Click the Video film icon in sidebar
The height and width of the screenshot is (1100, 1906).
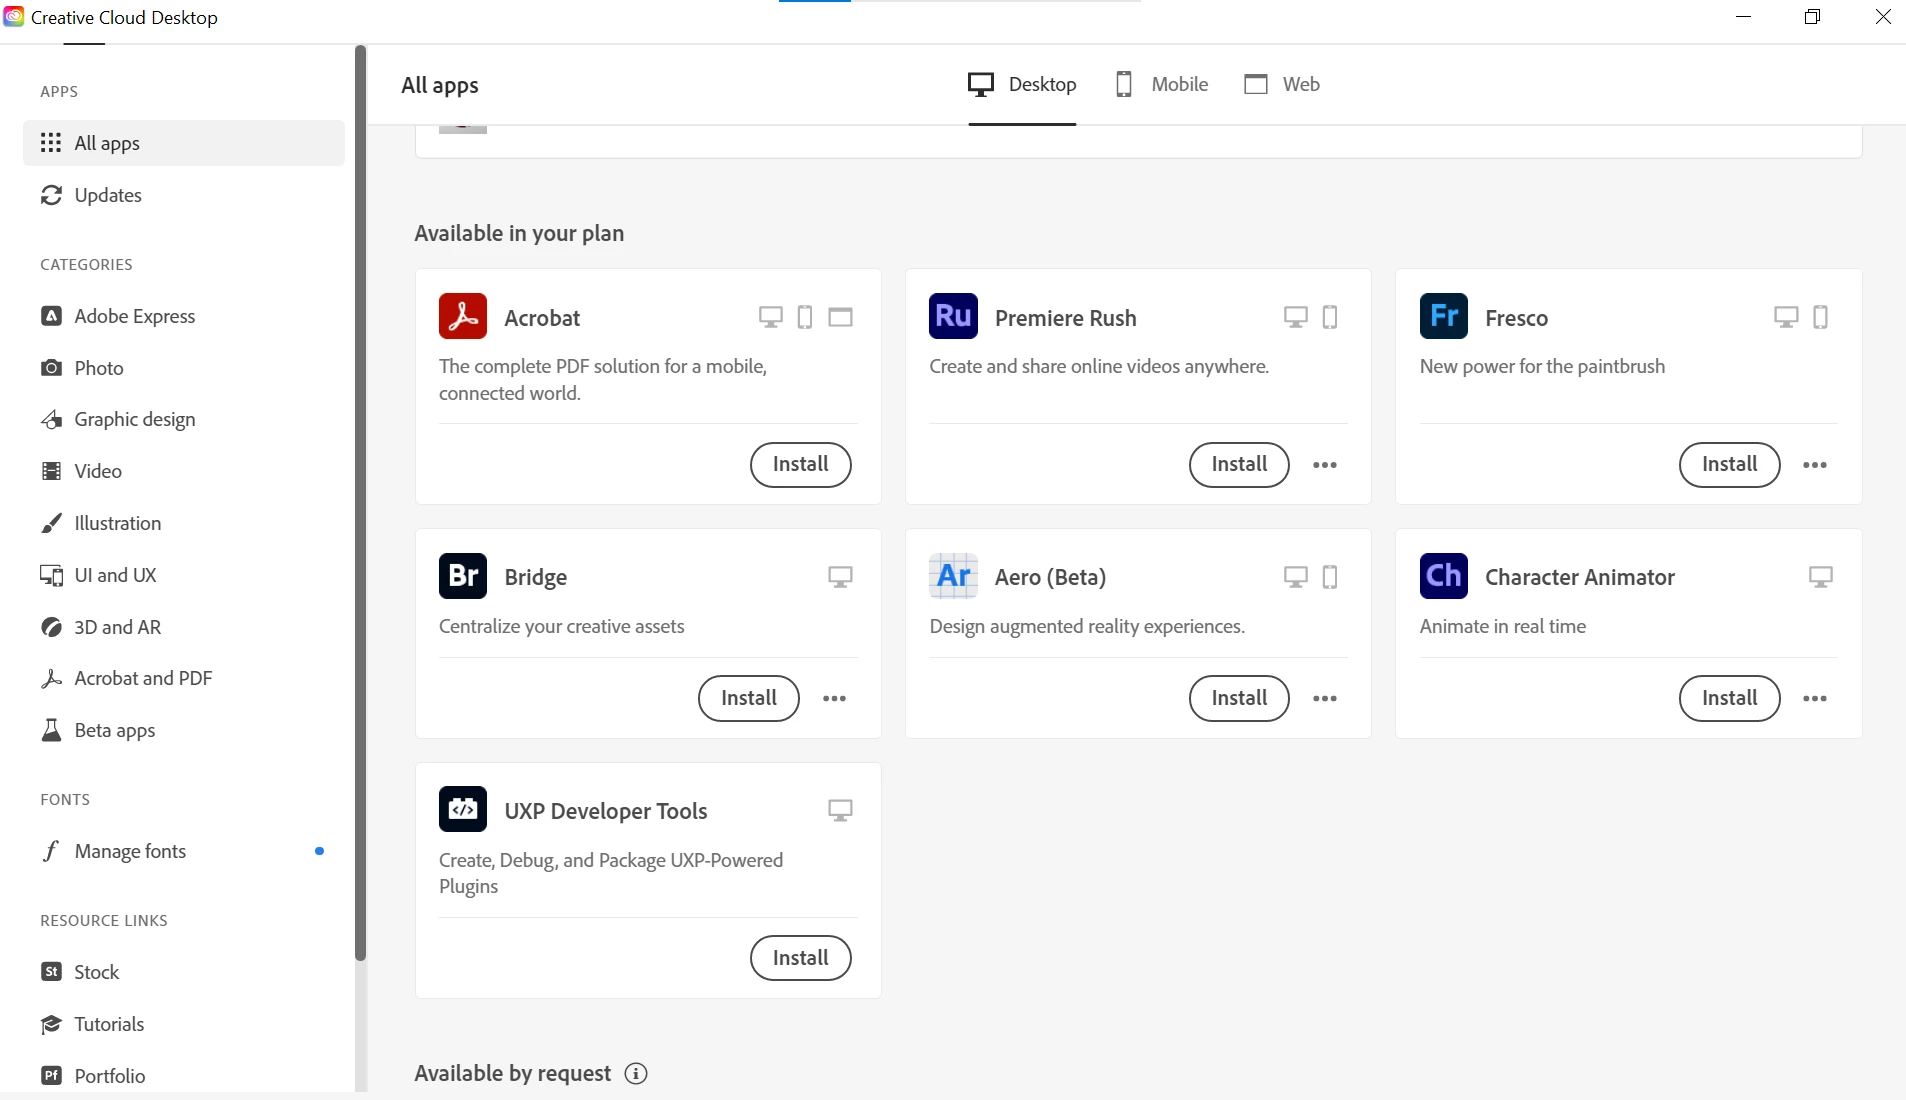click(x=51, y=471)
